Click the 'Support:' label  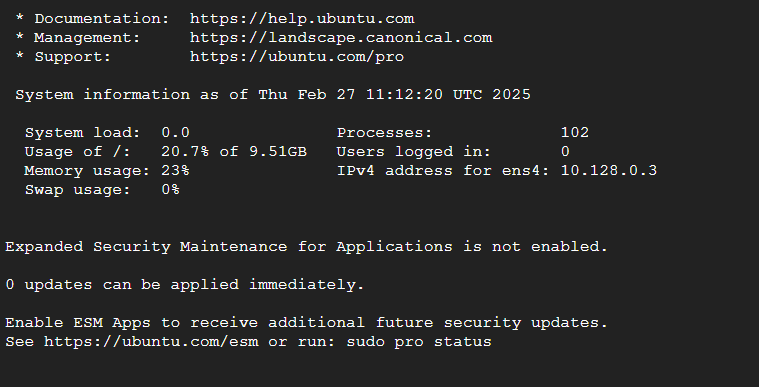coord(73,57)
